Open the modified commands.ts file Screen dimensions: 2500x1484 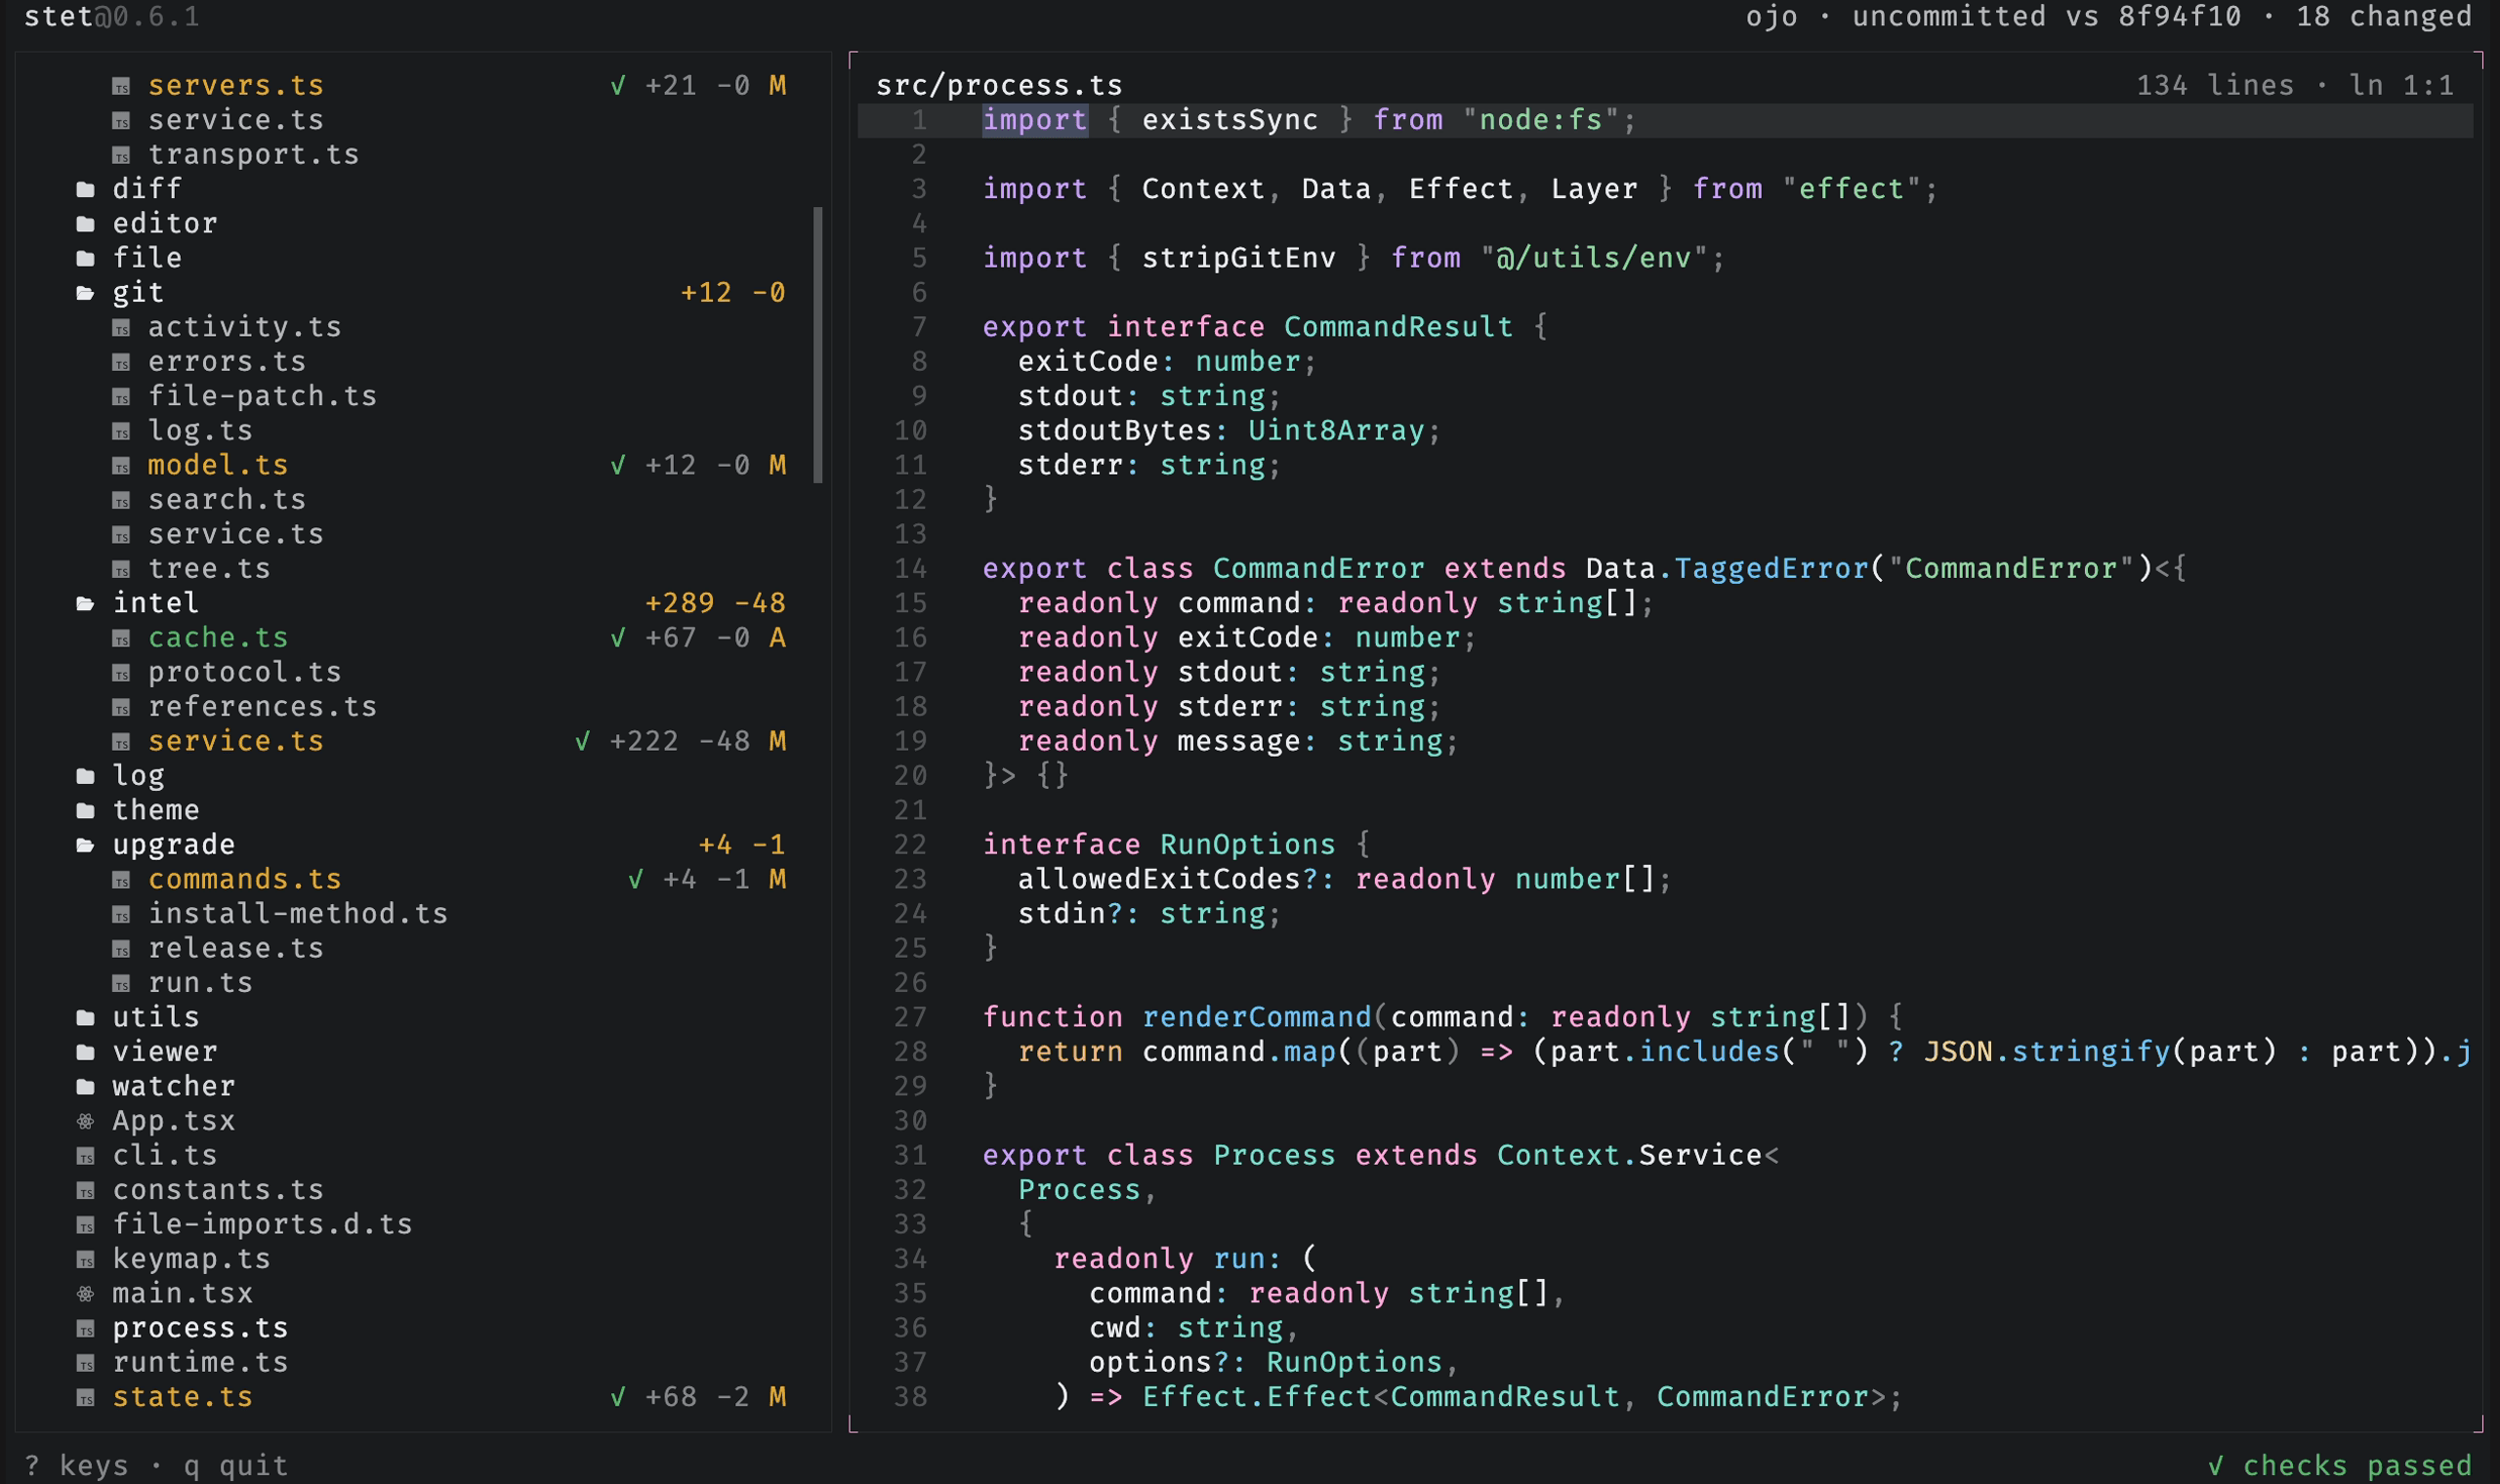pyautogui.click(x=245, y=879)
